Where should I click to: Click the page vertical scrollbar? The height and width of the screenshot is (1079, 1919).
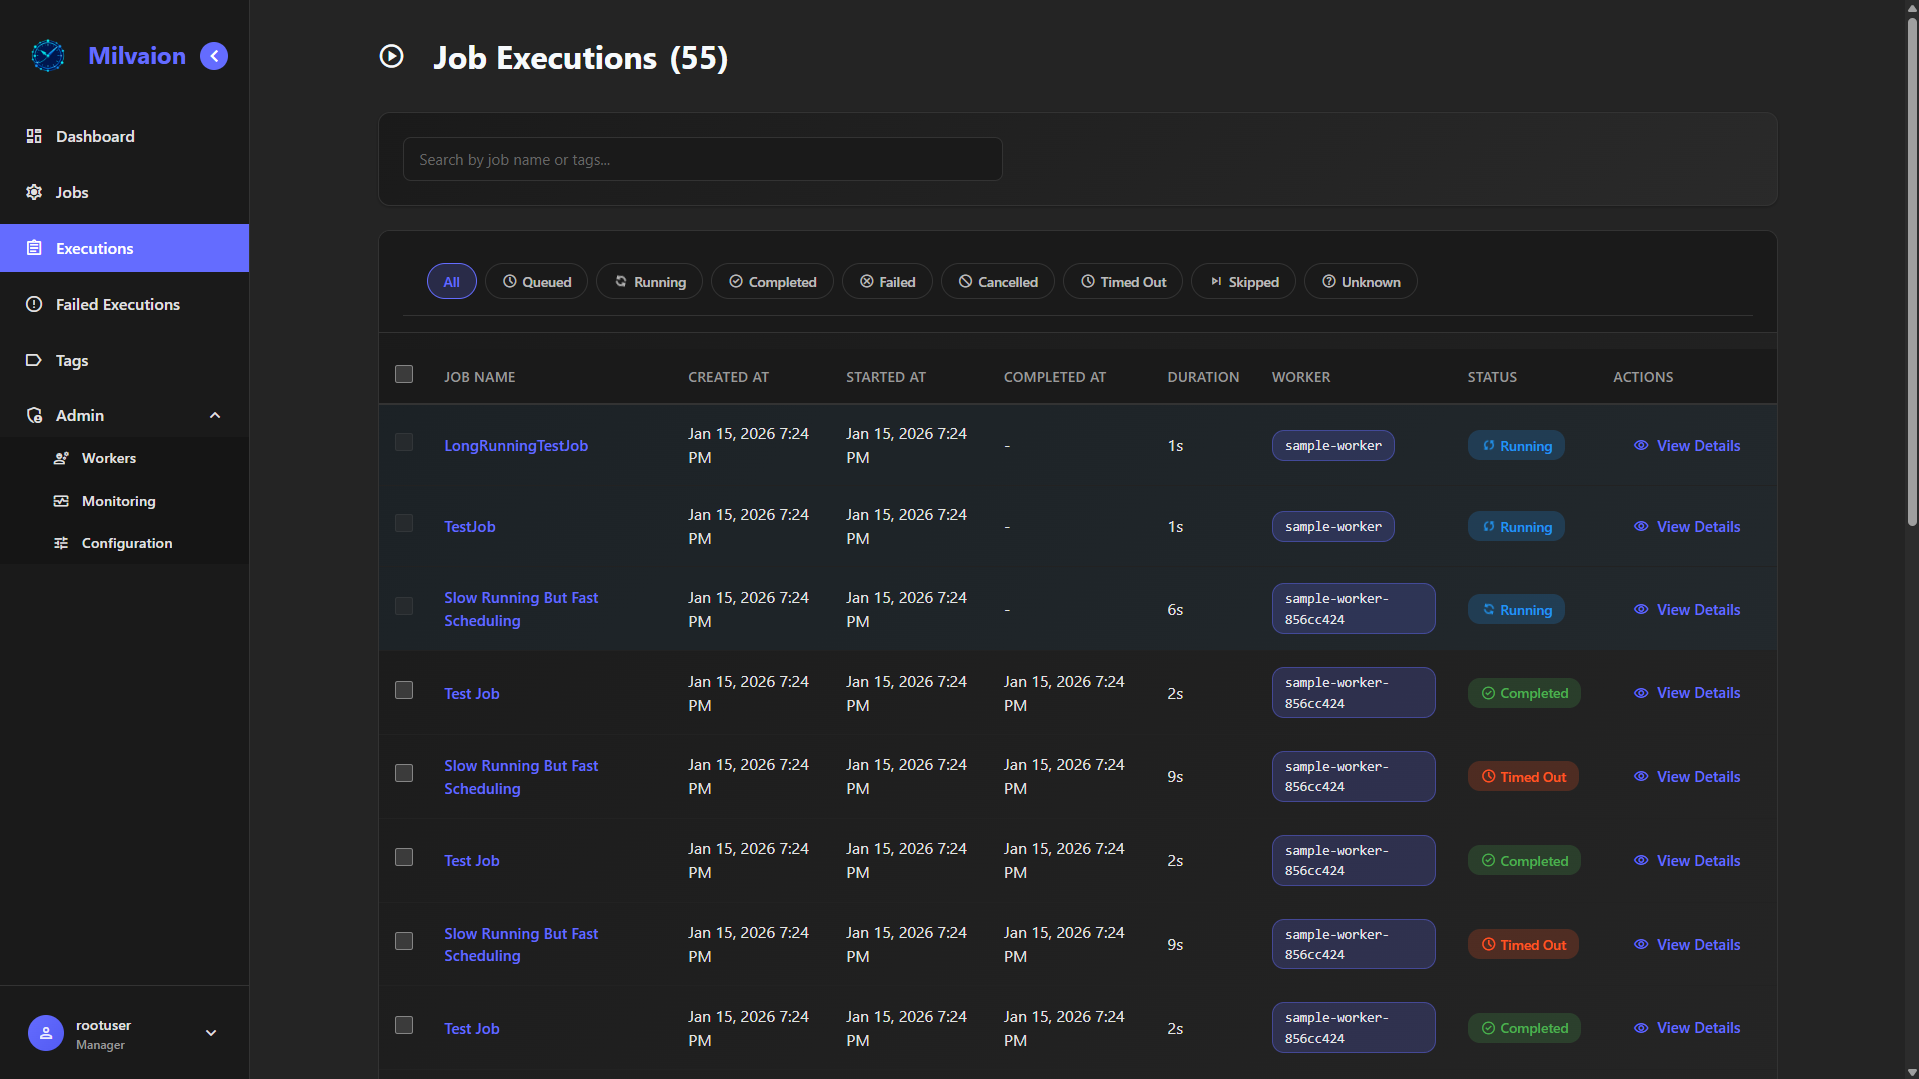point(1911,270)
